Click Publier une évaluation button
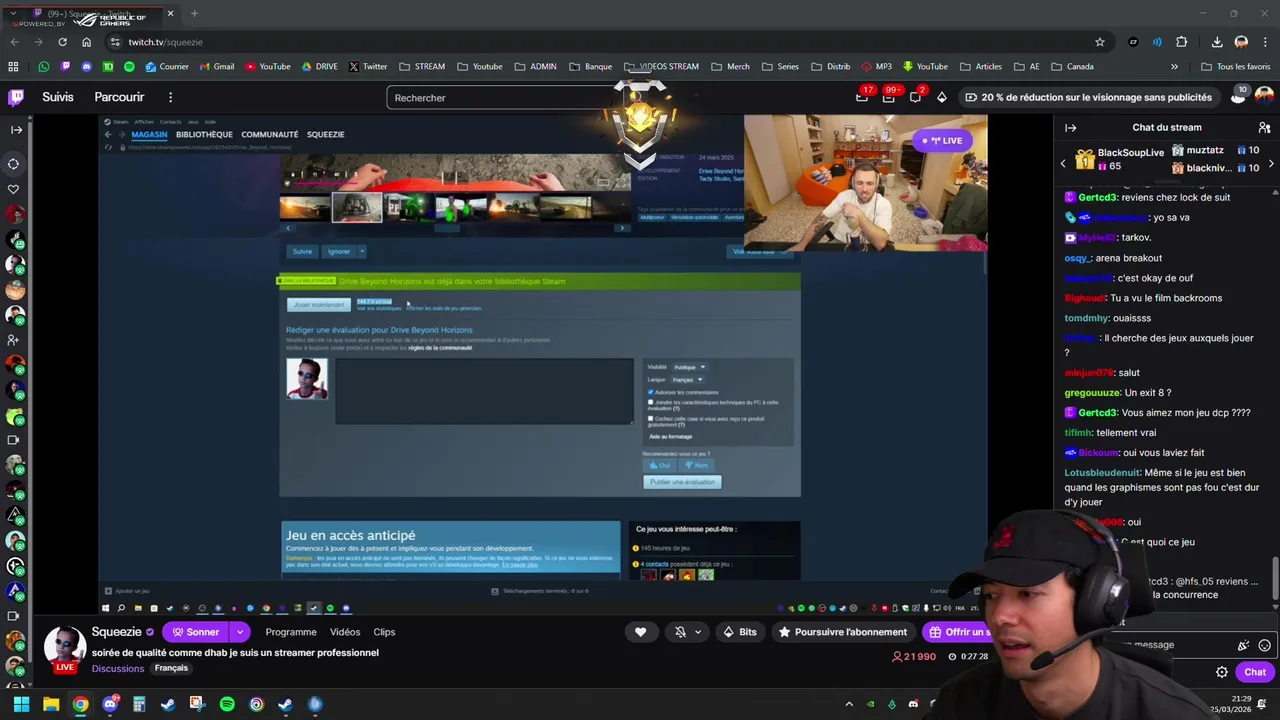Image resolution: width=1280 pixels, height=720 pixels. (682, 482)
